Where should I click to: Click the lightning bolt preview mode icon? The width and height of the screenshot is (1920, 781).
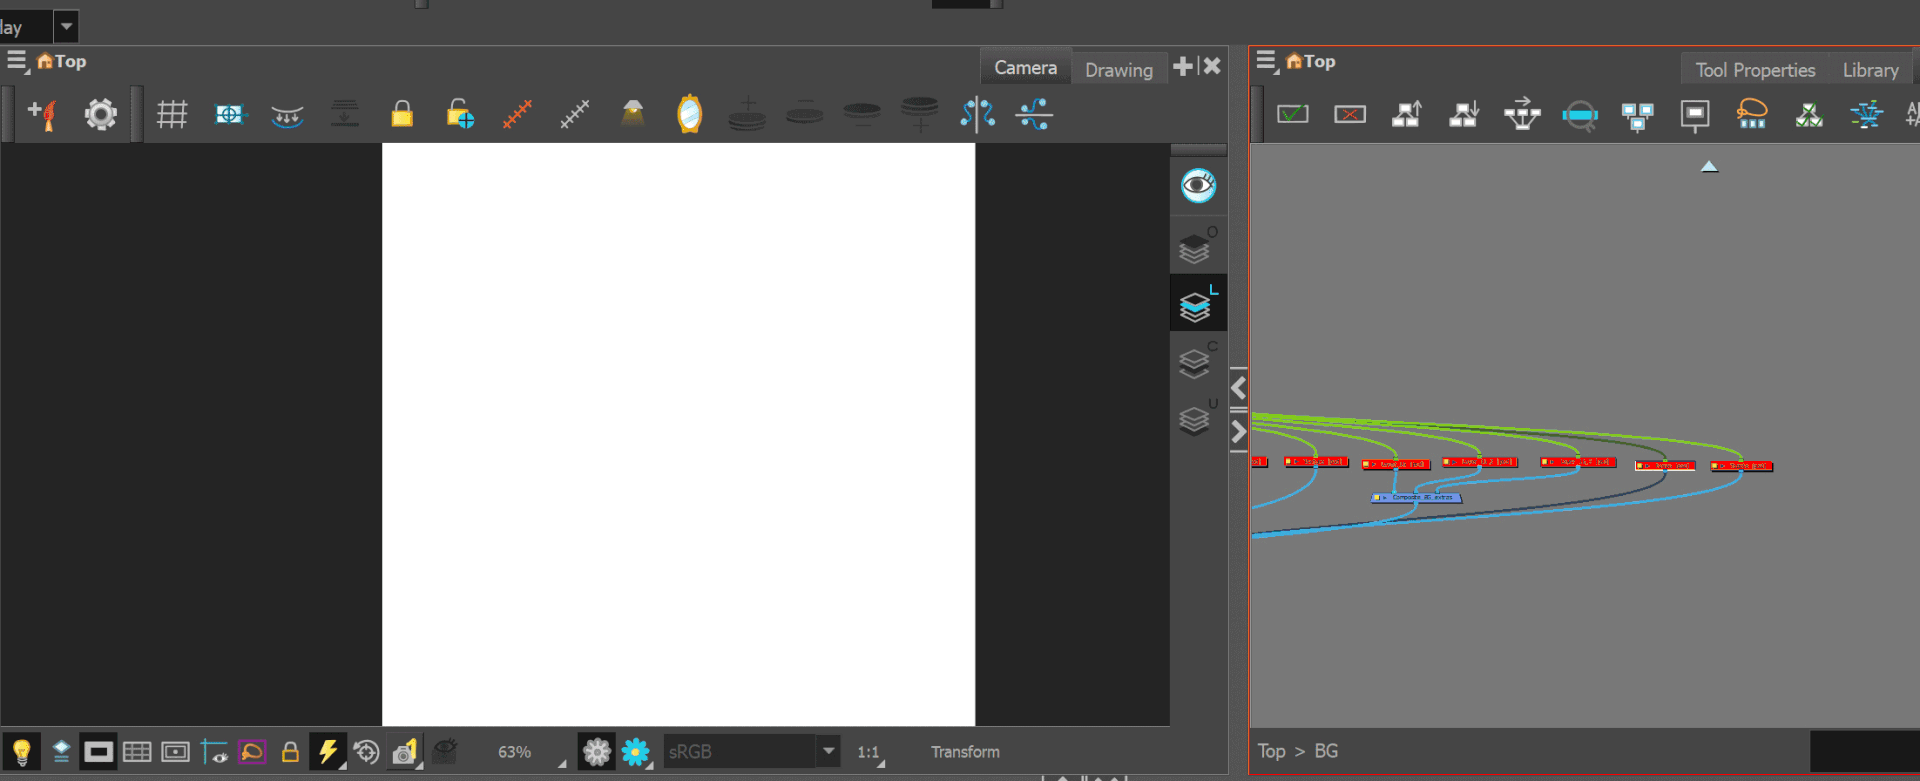tap(327, 752)
